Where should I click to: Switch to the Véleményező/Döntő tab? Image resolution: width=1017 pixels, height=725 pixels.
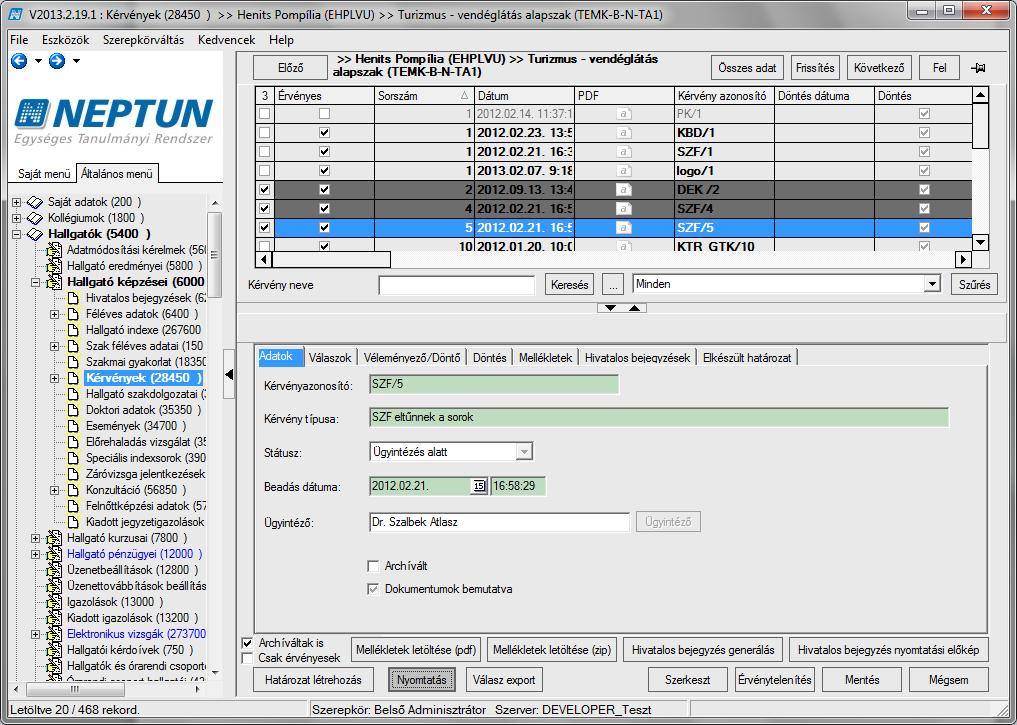(x=412, y=357)
